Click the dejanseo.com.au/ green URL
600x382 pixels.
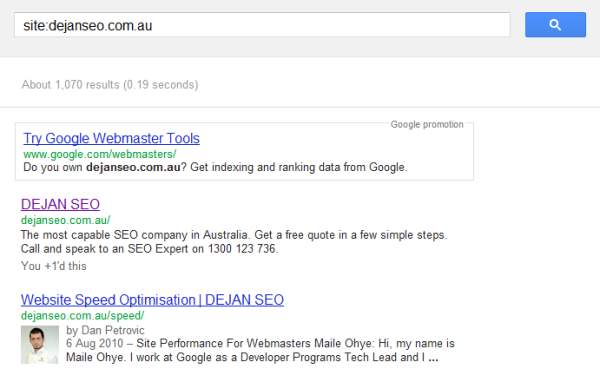tap(65, 220)
